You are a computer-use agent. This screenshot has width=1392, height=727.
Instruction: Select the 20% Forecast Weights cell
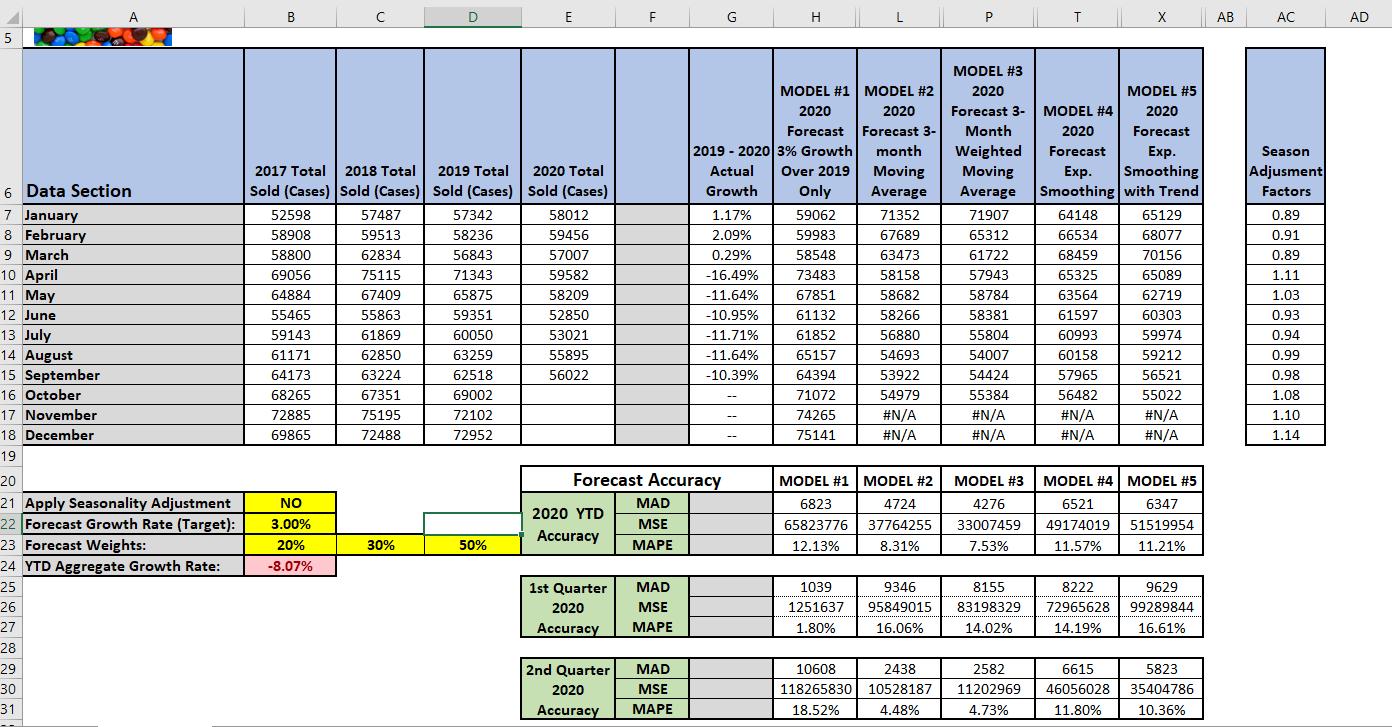click(290, 544)
